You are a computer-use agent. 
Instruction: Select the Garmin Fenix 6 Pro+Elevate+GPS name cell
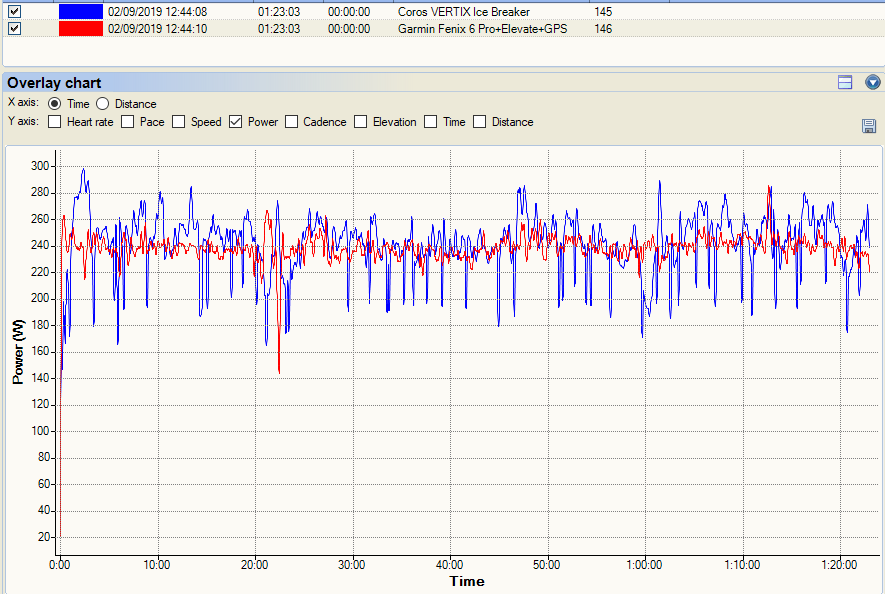(x=483, y=29)
